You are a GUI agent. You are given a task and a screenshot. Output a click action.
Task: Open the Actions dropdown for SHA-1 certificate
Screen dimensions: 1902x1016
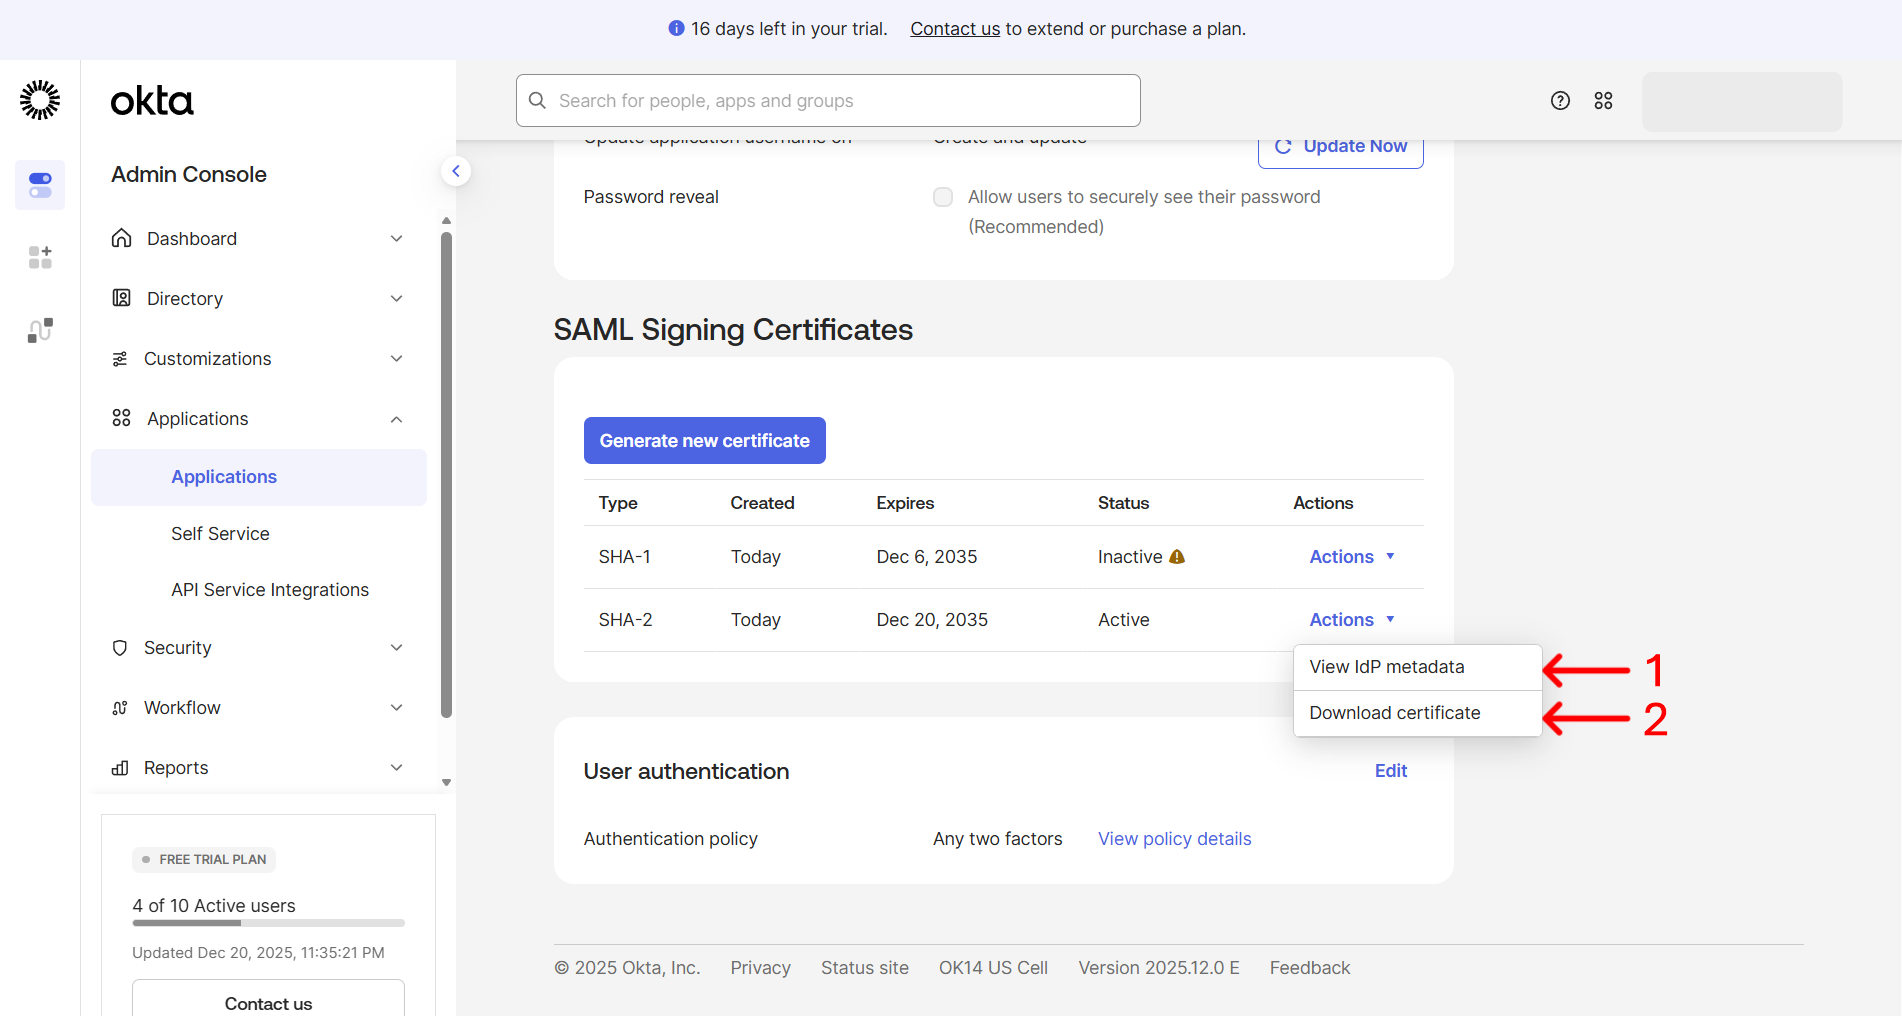click(x=1351, y=556)
